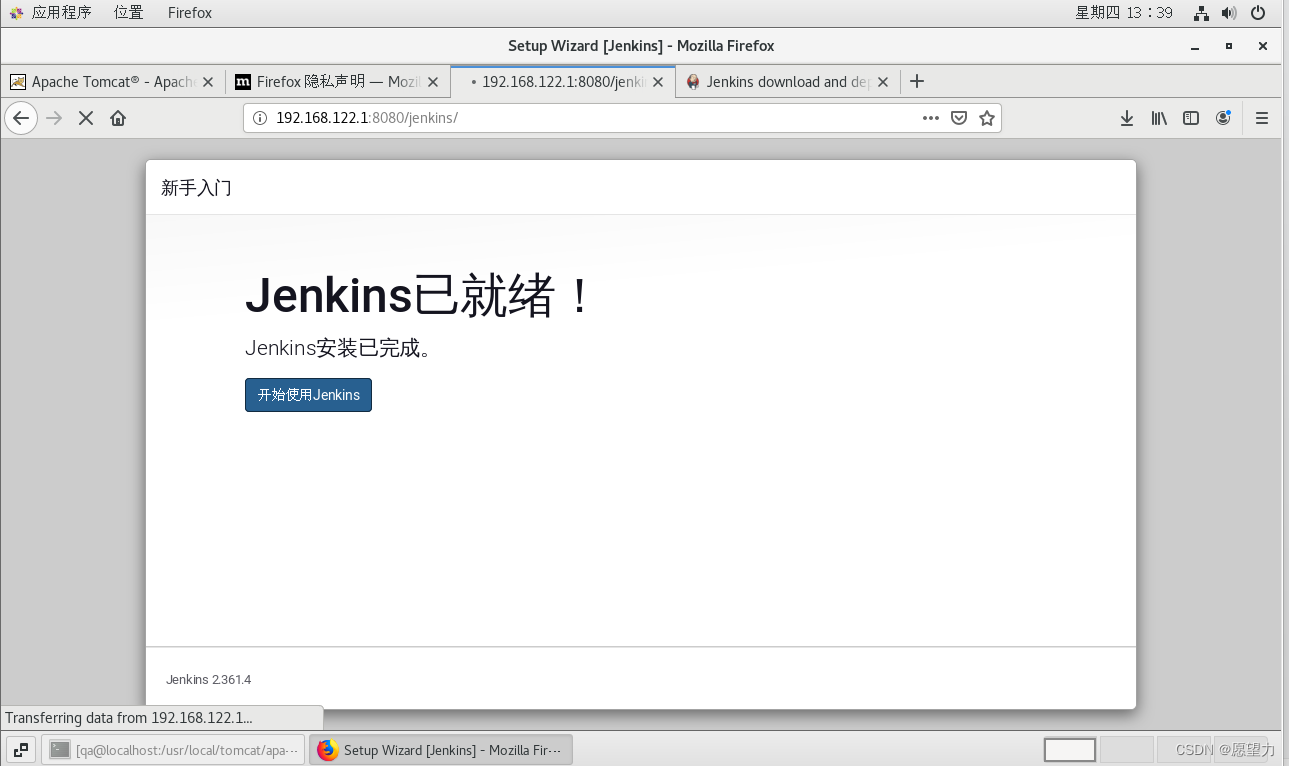1289x766 pixels.
Task: Go to Firefox home page icon
Action: tap(118, 118)
